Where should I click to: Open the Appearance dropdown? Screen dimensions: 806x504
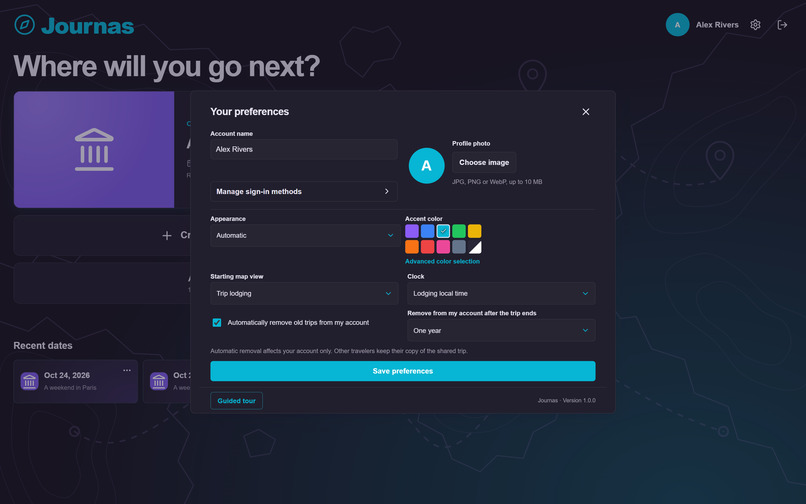[305, 236]
